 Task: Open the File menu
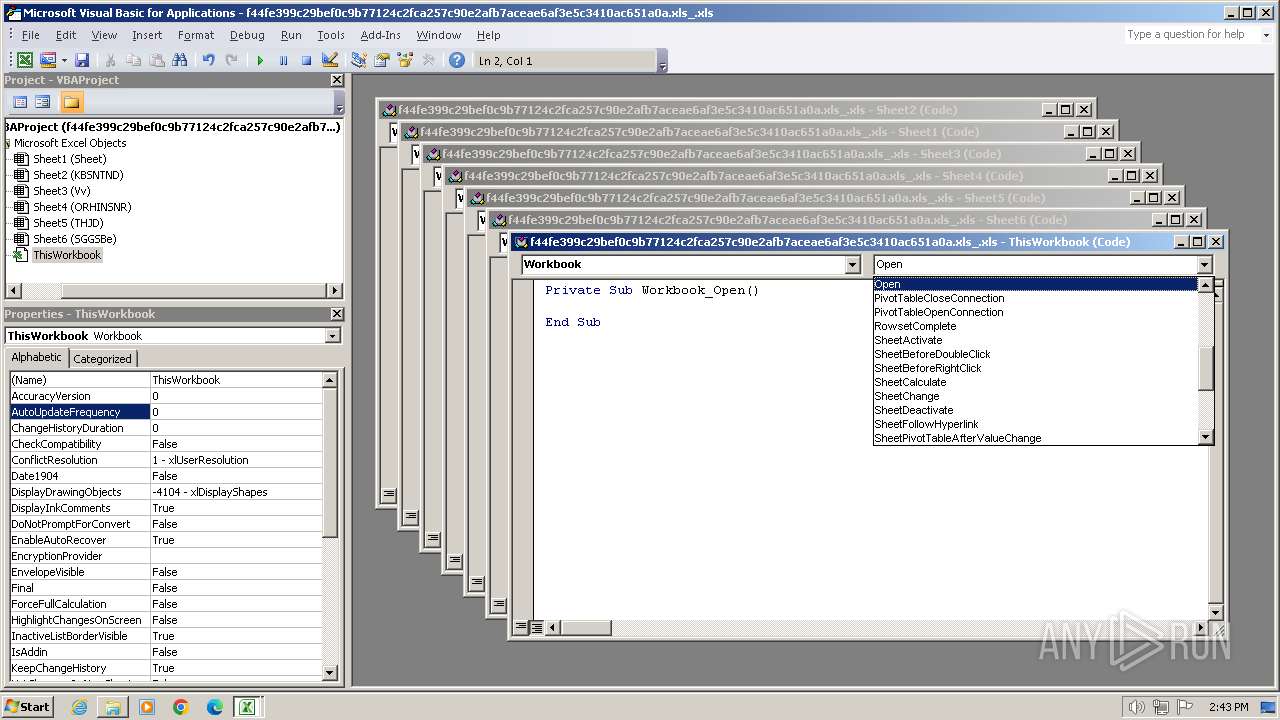click(31, 35)
